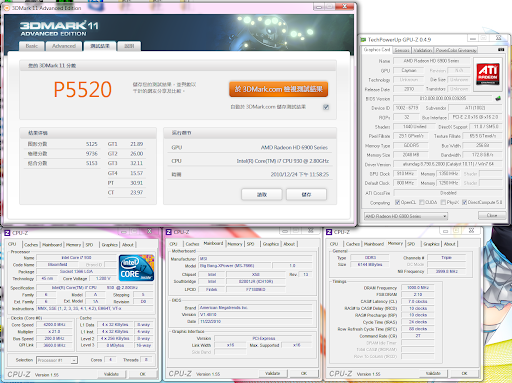
Task: Toggle the PhysX checkbox in GPU-Z
Action: tap(443, 202)
